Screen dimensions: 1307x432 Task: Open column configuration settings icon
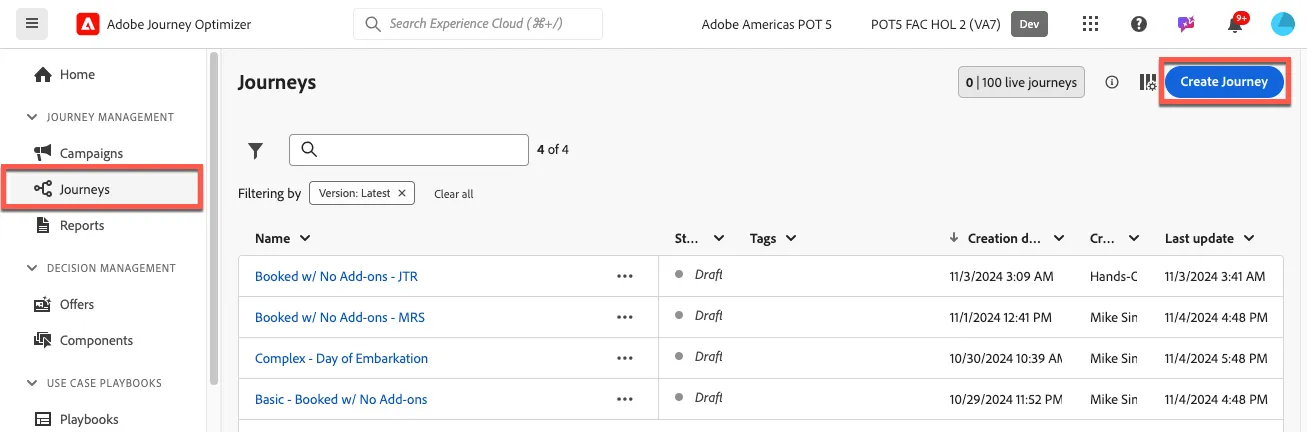click(x=1148, y=83)
